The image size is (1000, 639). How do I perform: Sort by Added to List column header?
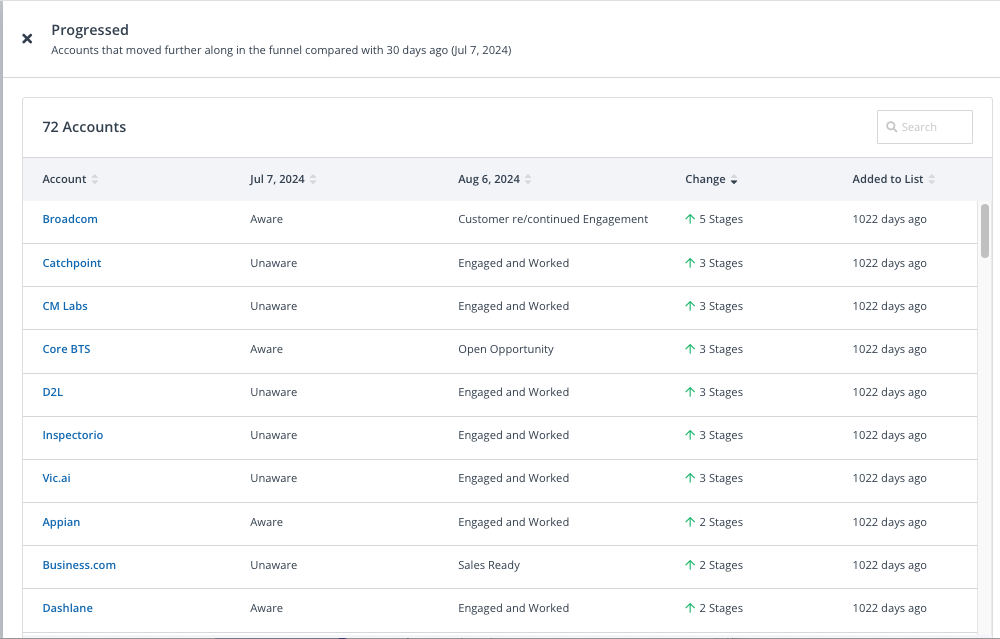coord(887,180)
